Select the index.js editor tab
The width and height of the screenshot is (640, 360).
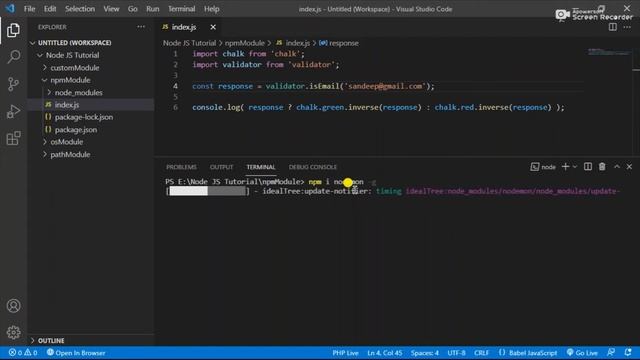click(184, 27)
